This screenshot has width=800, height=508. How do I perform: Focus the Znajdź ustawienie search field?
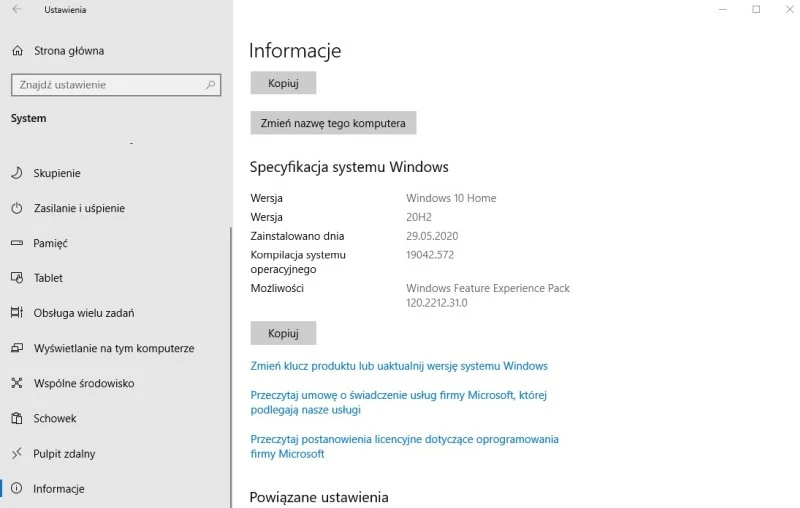pyautogui.click(x=116, y=85)
